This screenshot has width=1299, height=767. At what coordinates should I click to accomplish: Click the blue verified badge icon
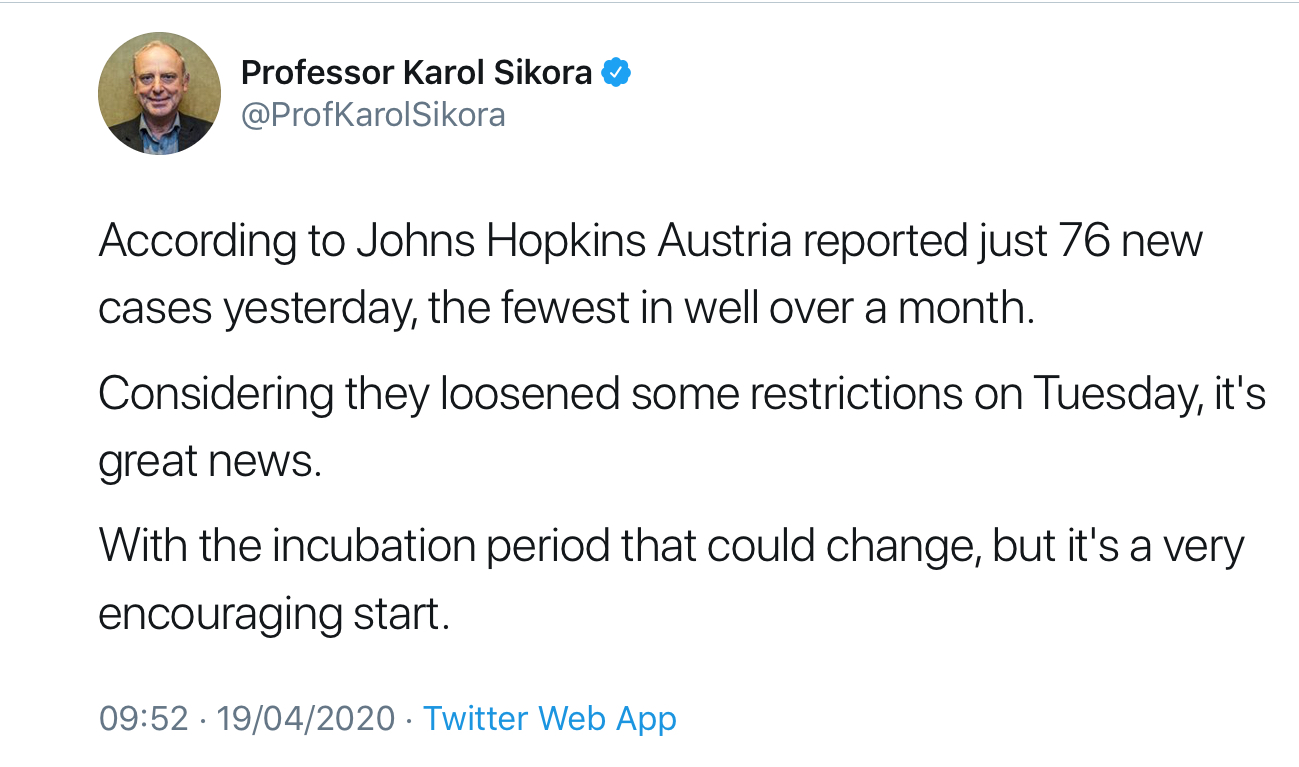(615, 72)
